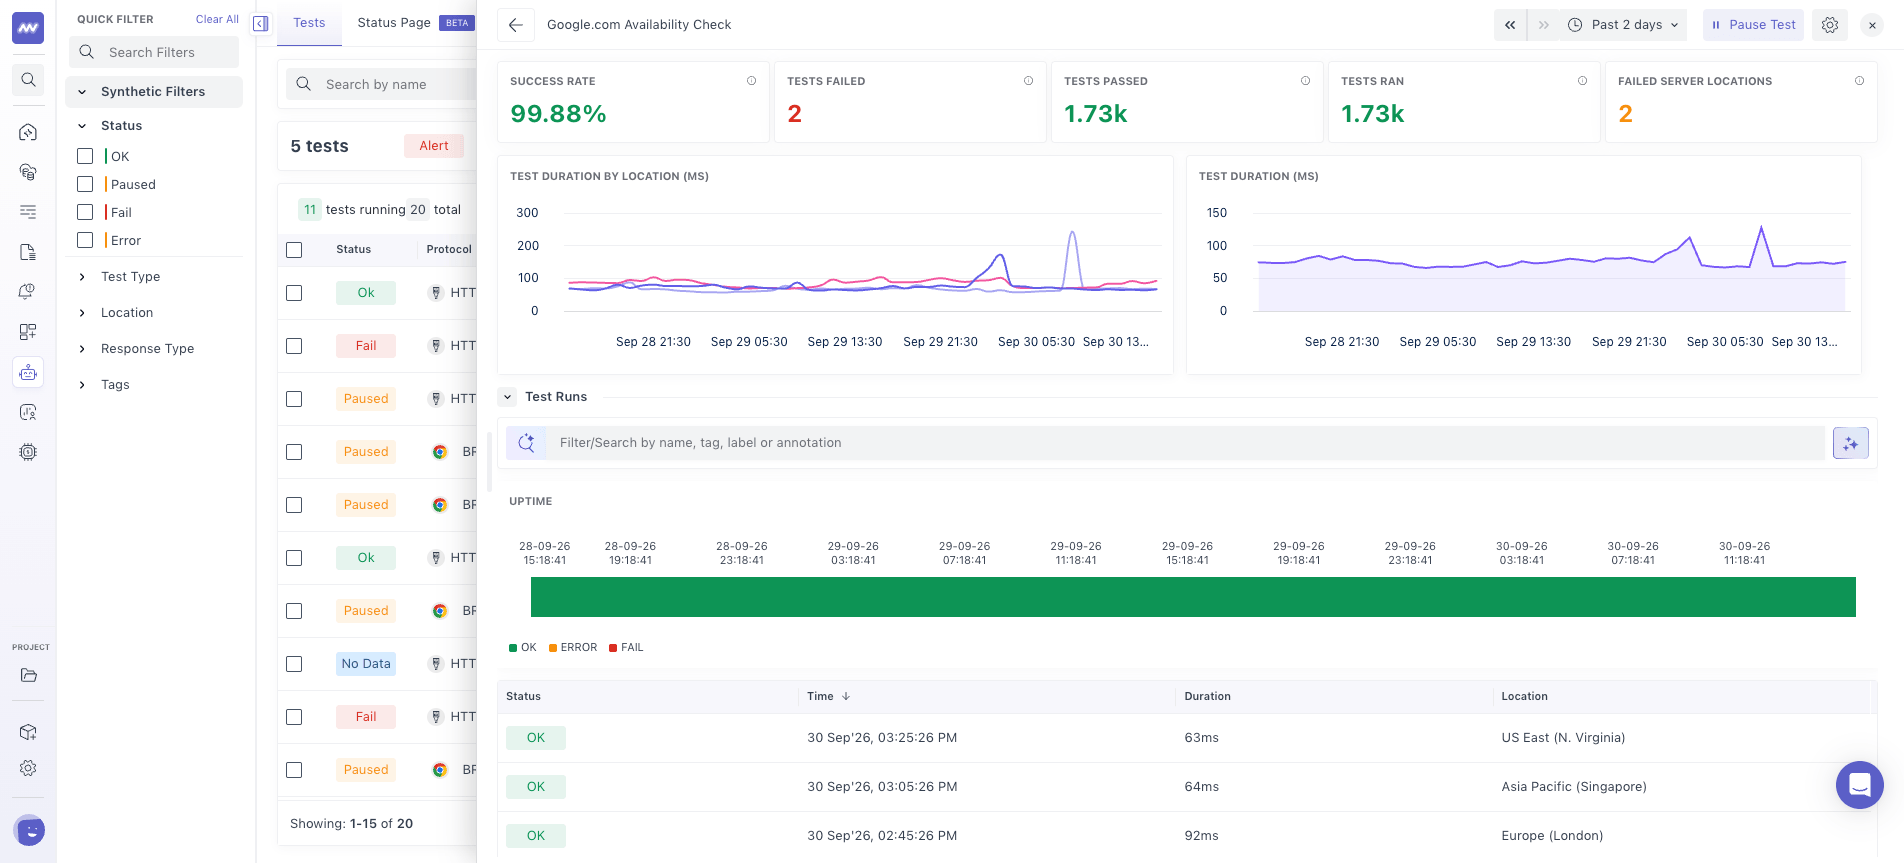The width and height of the screenshot is (1904, 863).
Task: Open the project folder icon
Action: click(x=28, y=675)
